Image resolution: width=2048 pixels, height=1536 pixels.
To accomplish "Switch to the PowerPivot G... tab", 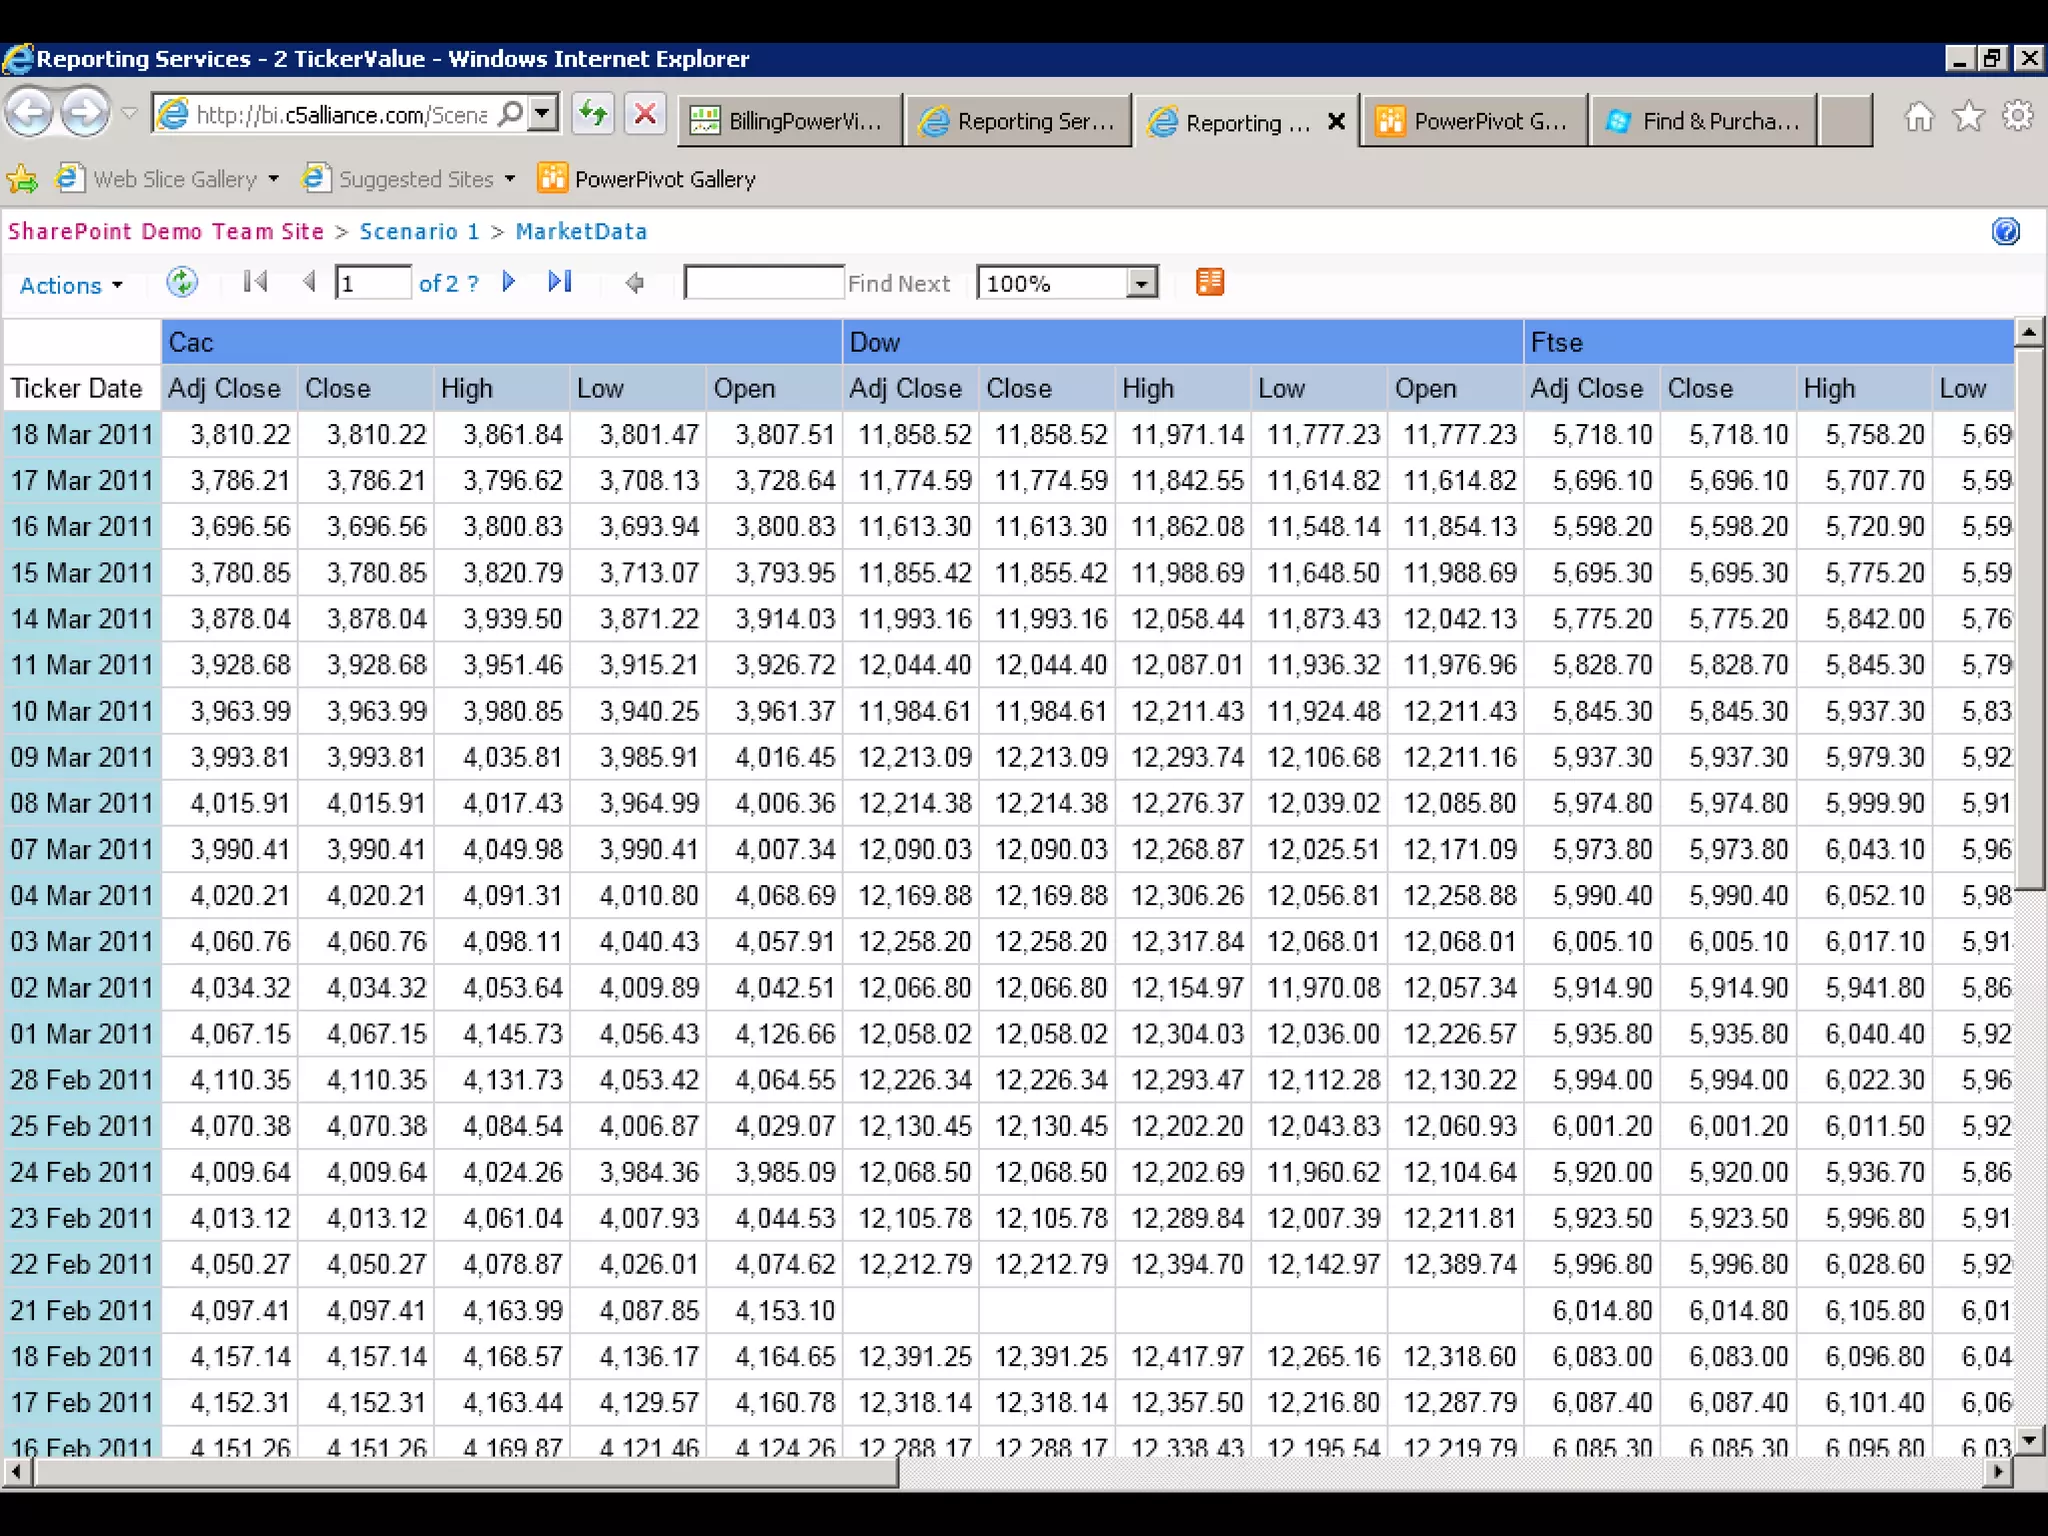I will (x=1474, y=121).
